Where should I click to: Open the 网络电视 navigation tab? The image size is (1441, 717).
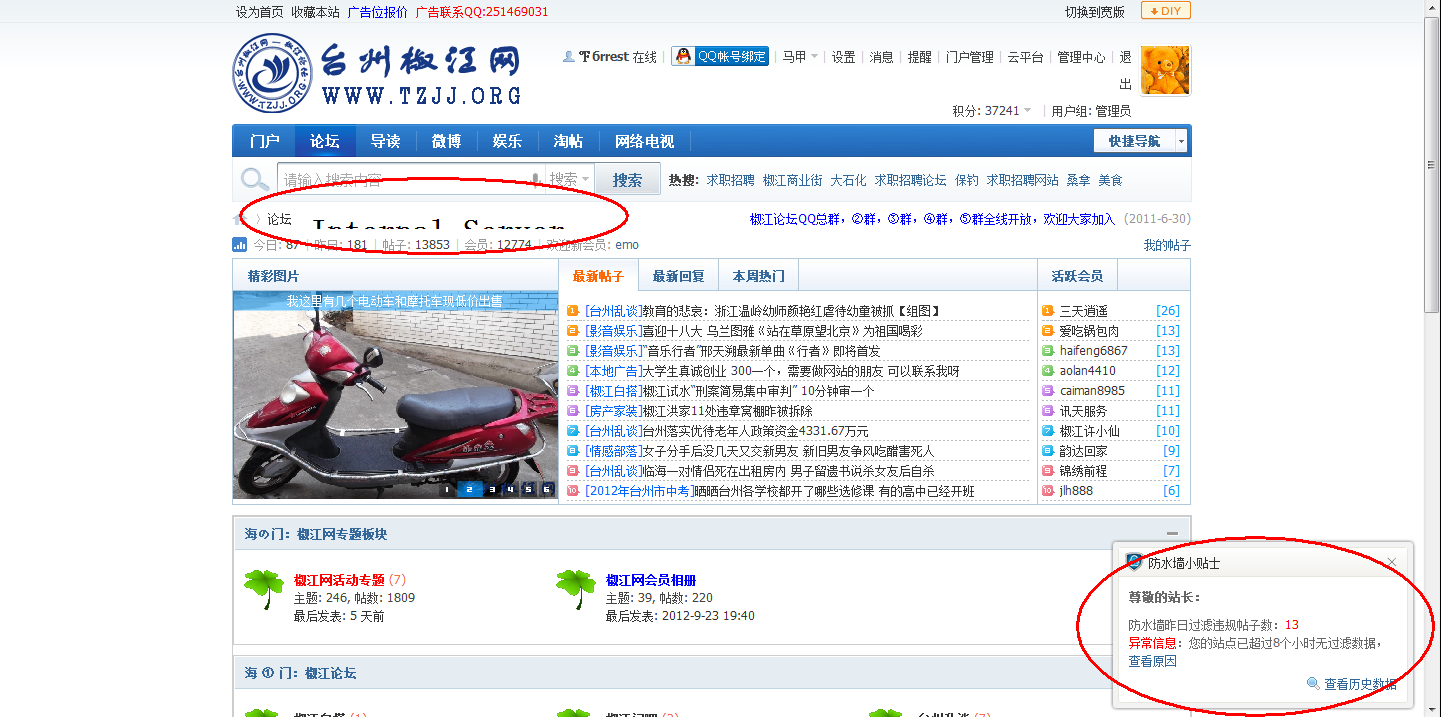coord(644,141)
